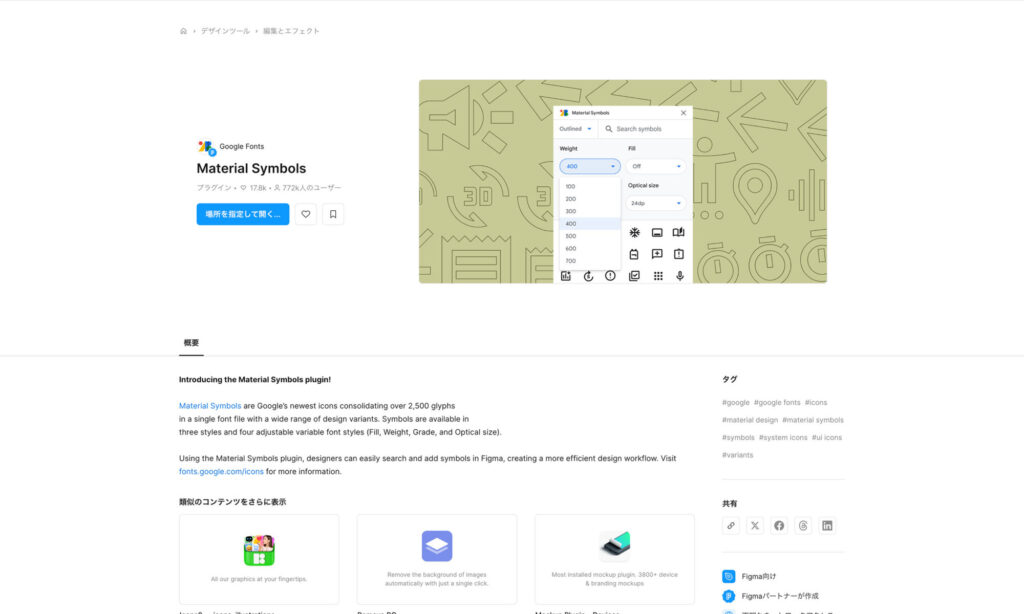Share on X using the X icon
Image resolution: width=1024 pixels, height=614 pixels.
point(755,526)
